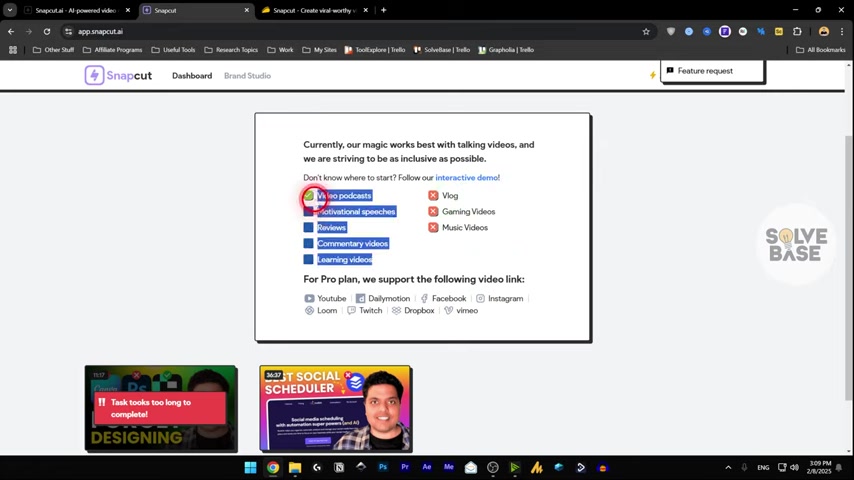Click the Dailymotion icon
Viewport: 854px width, 480px height.
[x=361, y=299]
